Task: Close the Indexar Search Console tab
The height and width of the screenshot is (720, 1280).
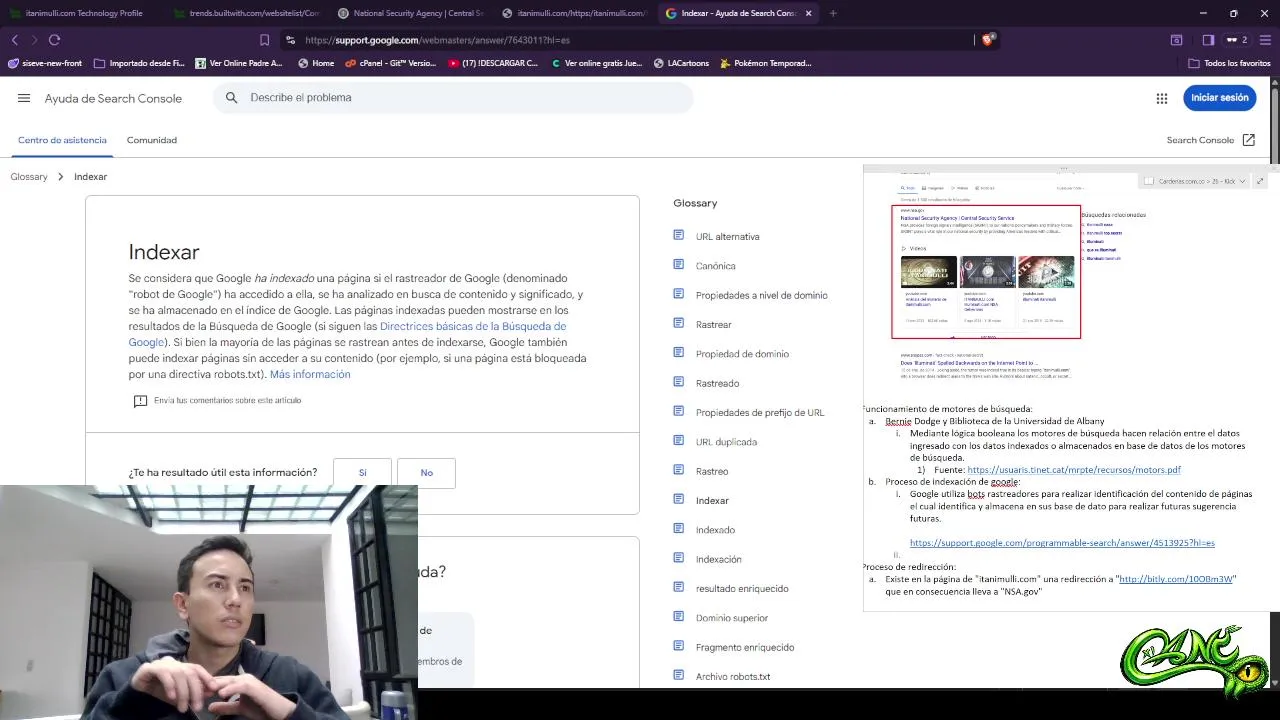Action: pos(808,13)
